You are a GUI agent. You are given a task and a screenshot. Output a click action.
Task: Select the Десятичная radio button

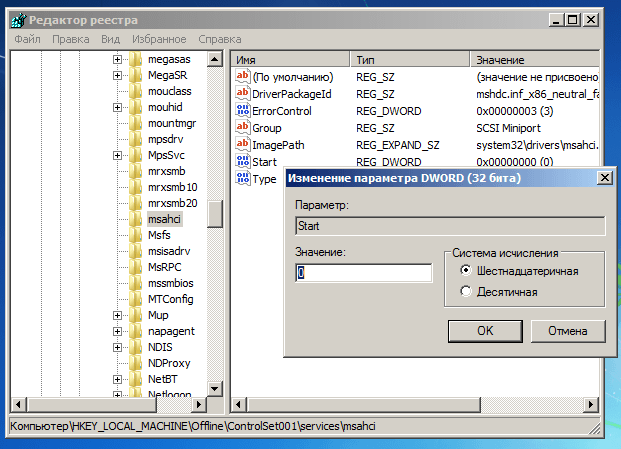(466, 292)
